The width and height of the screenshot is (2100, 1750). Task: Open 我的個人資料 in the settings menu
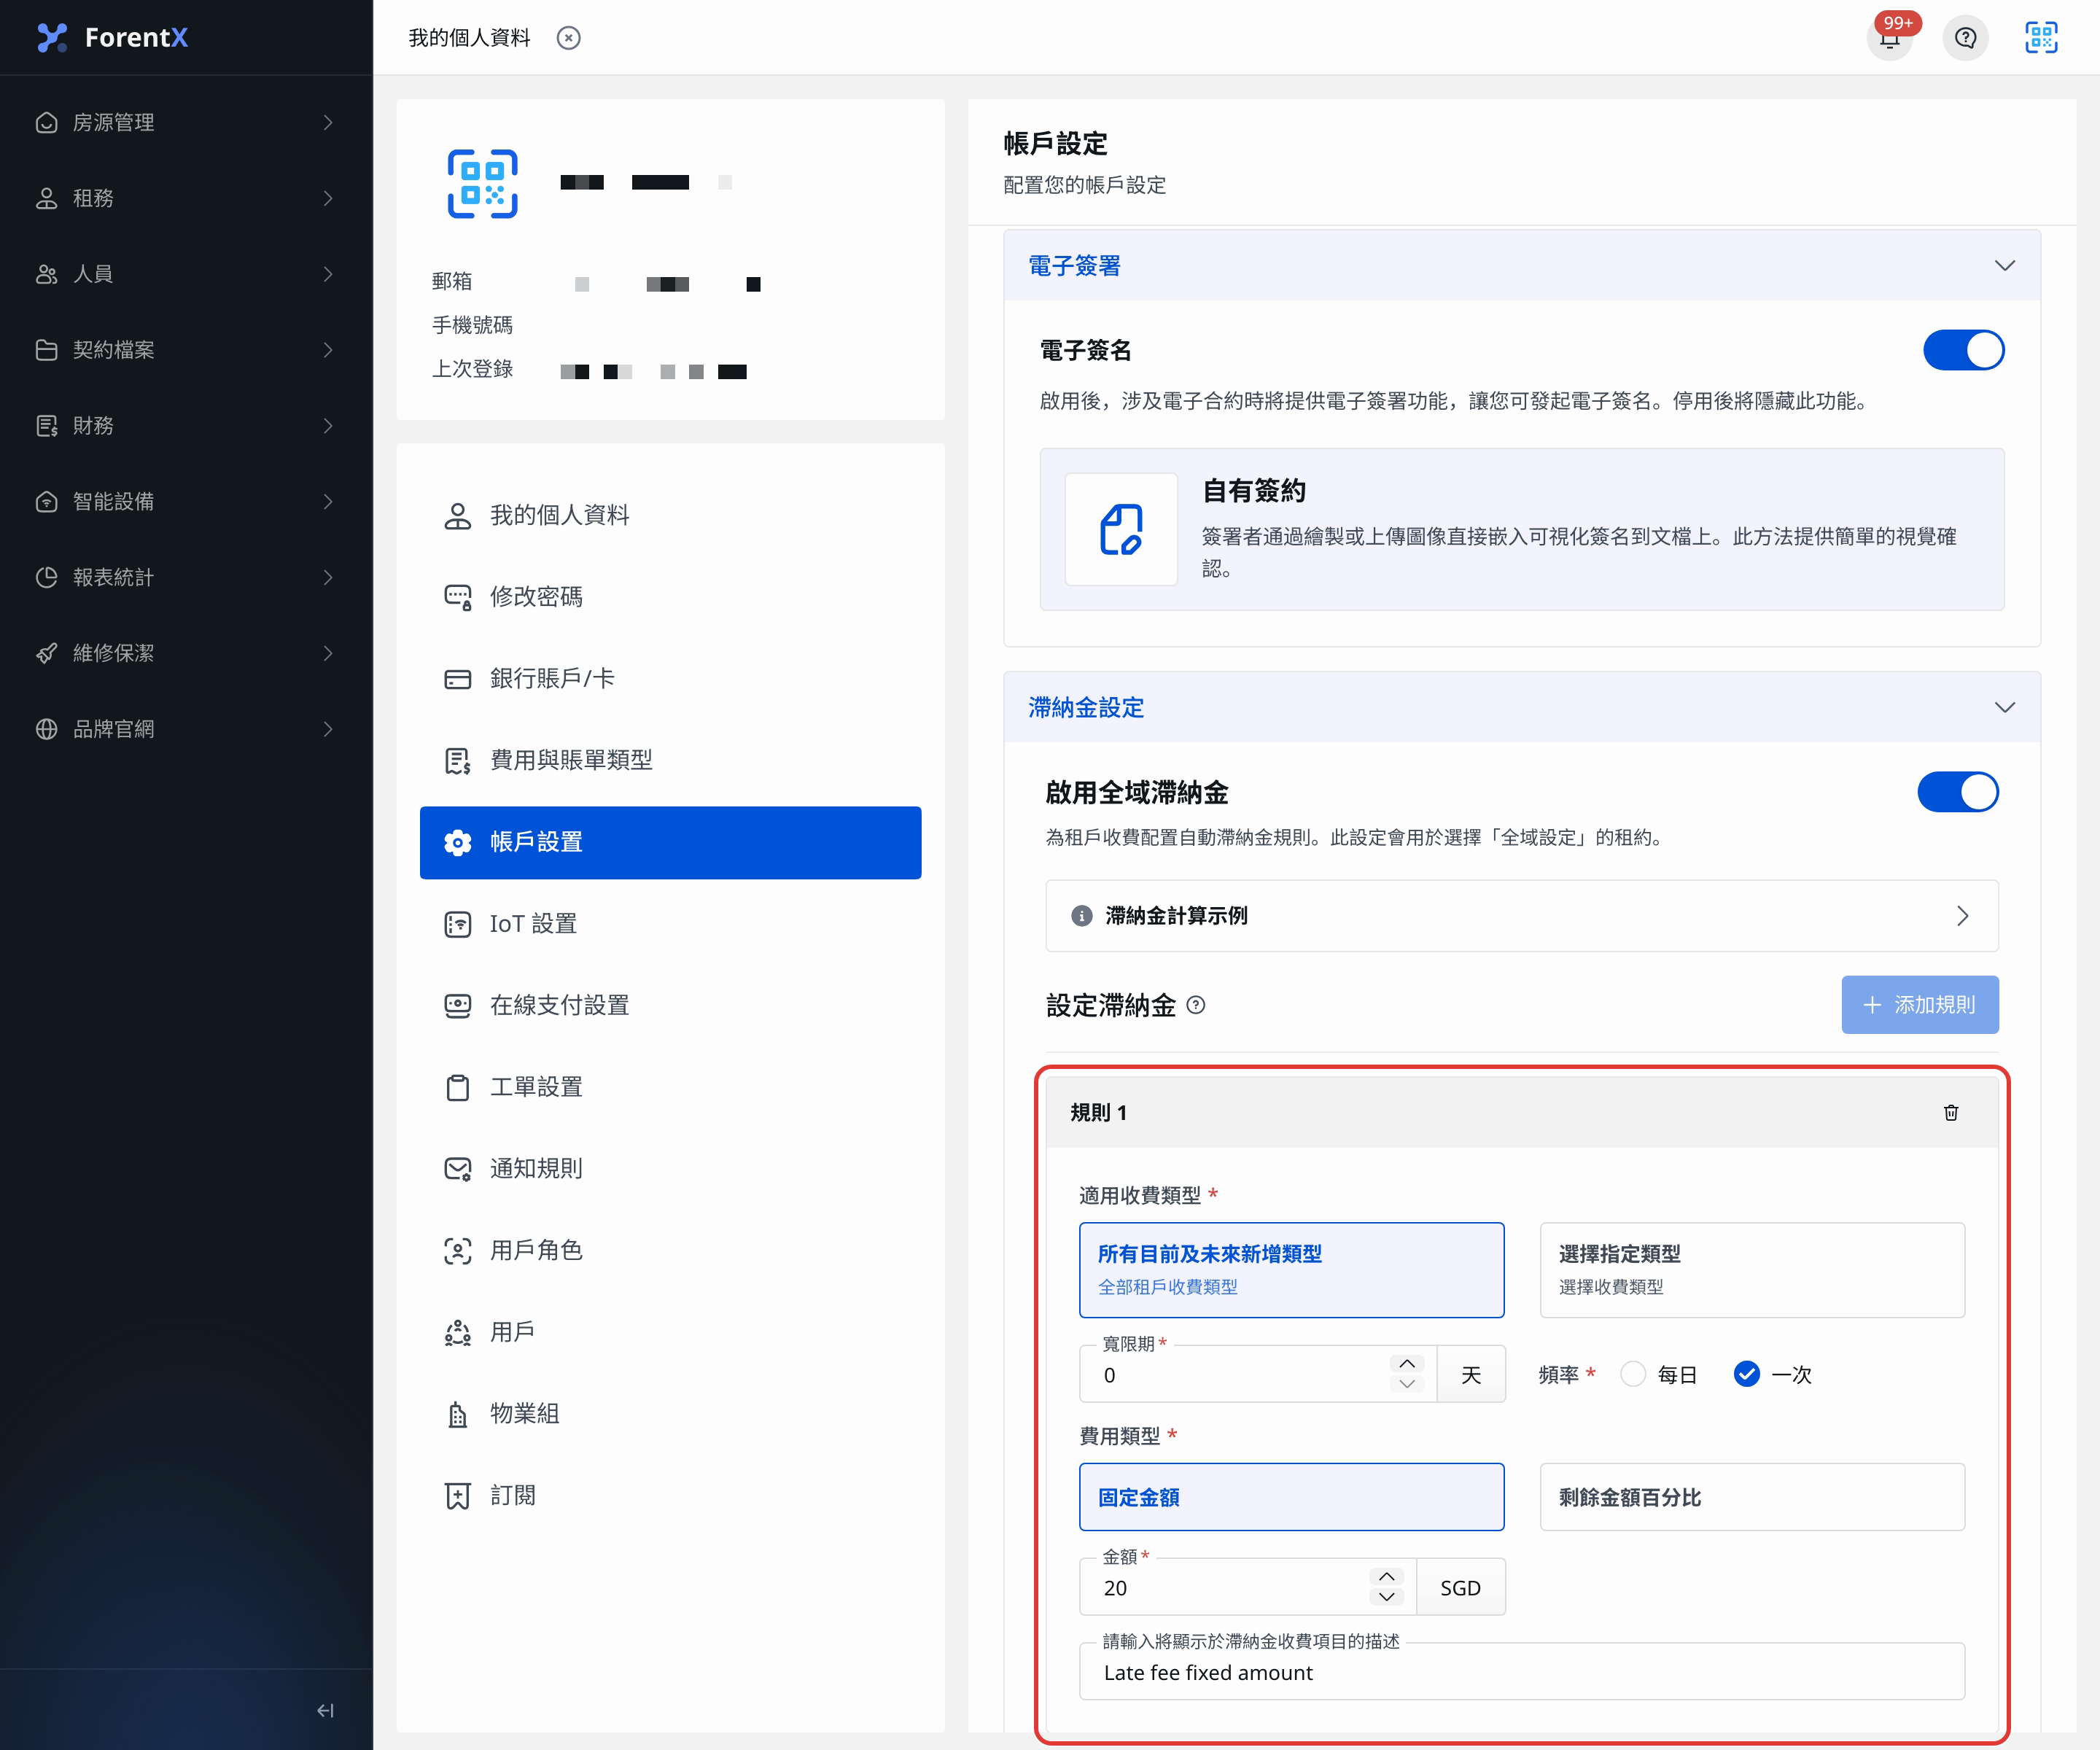coord(670,515)
